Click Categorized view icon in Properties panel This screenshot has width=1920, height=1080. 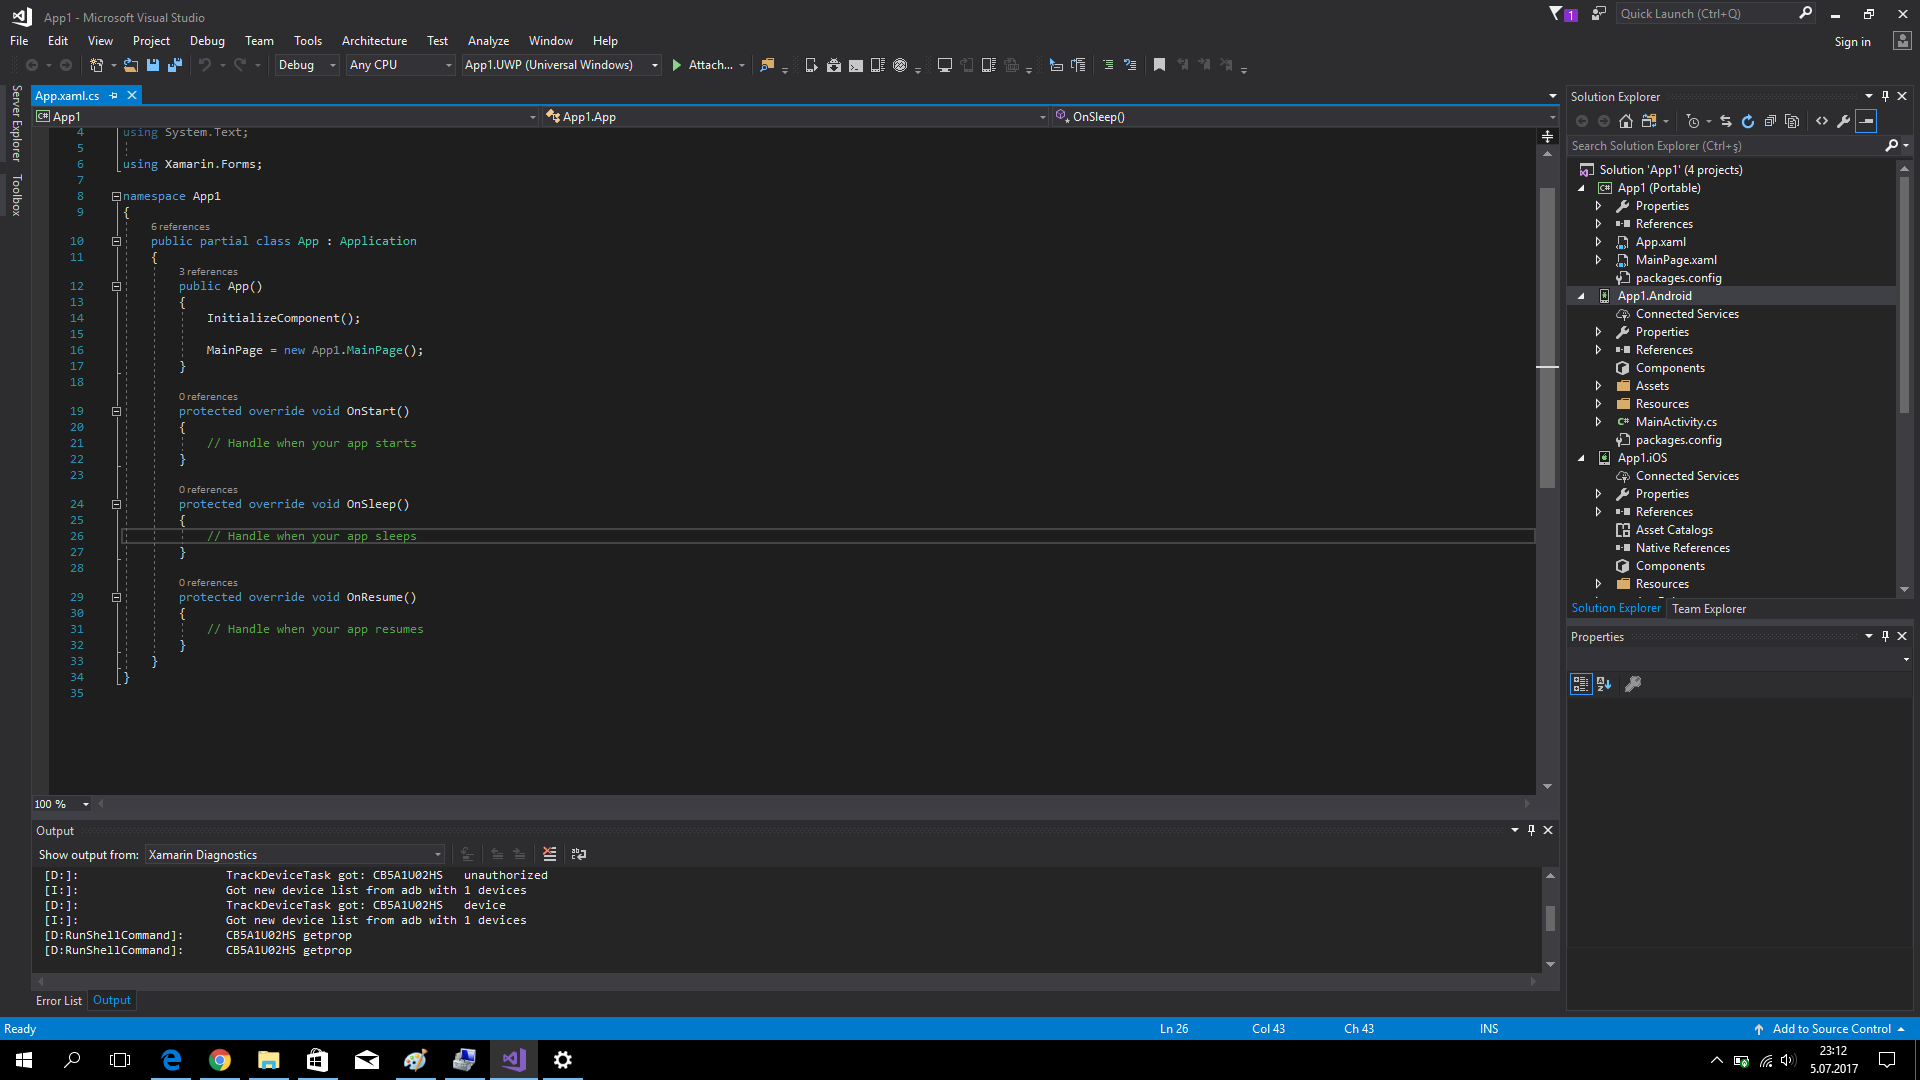tap(1581, 684)
